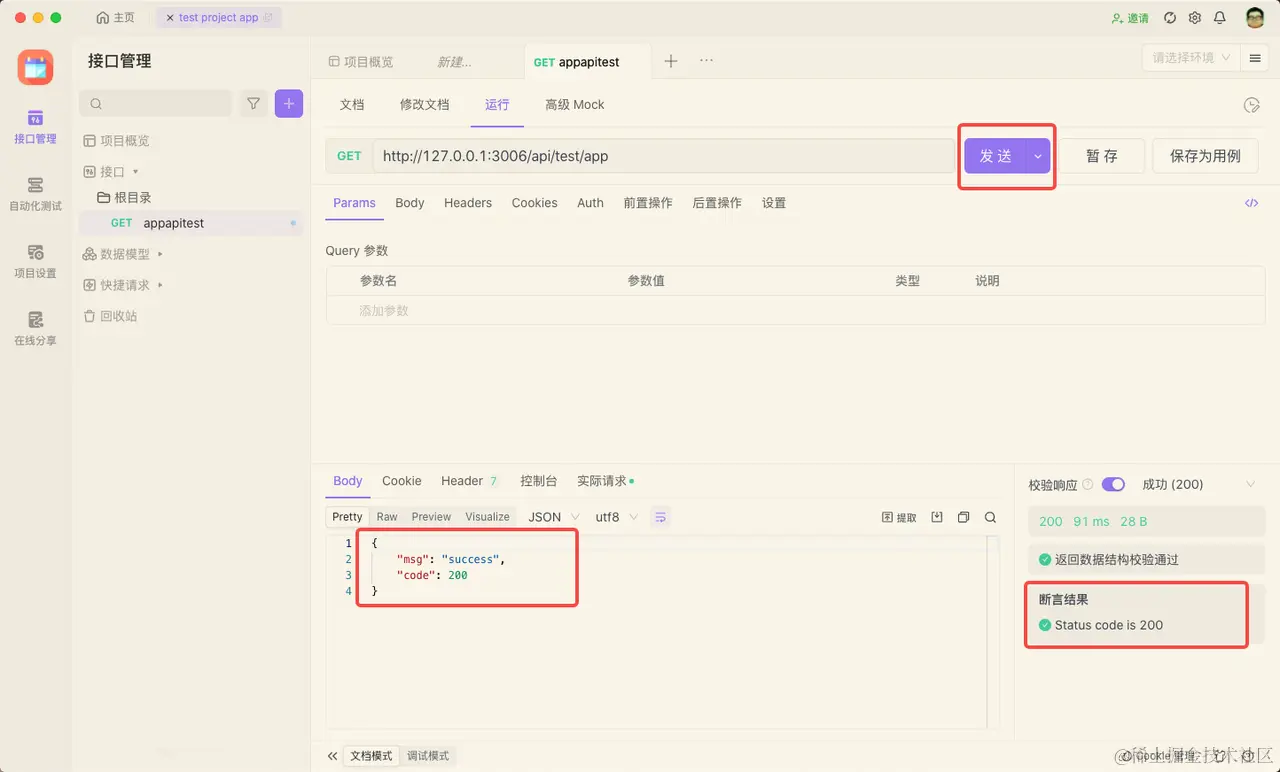Open the utf8 encoding dropdown
The image size is (1280, 772).
[x=616, y=517]
